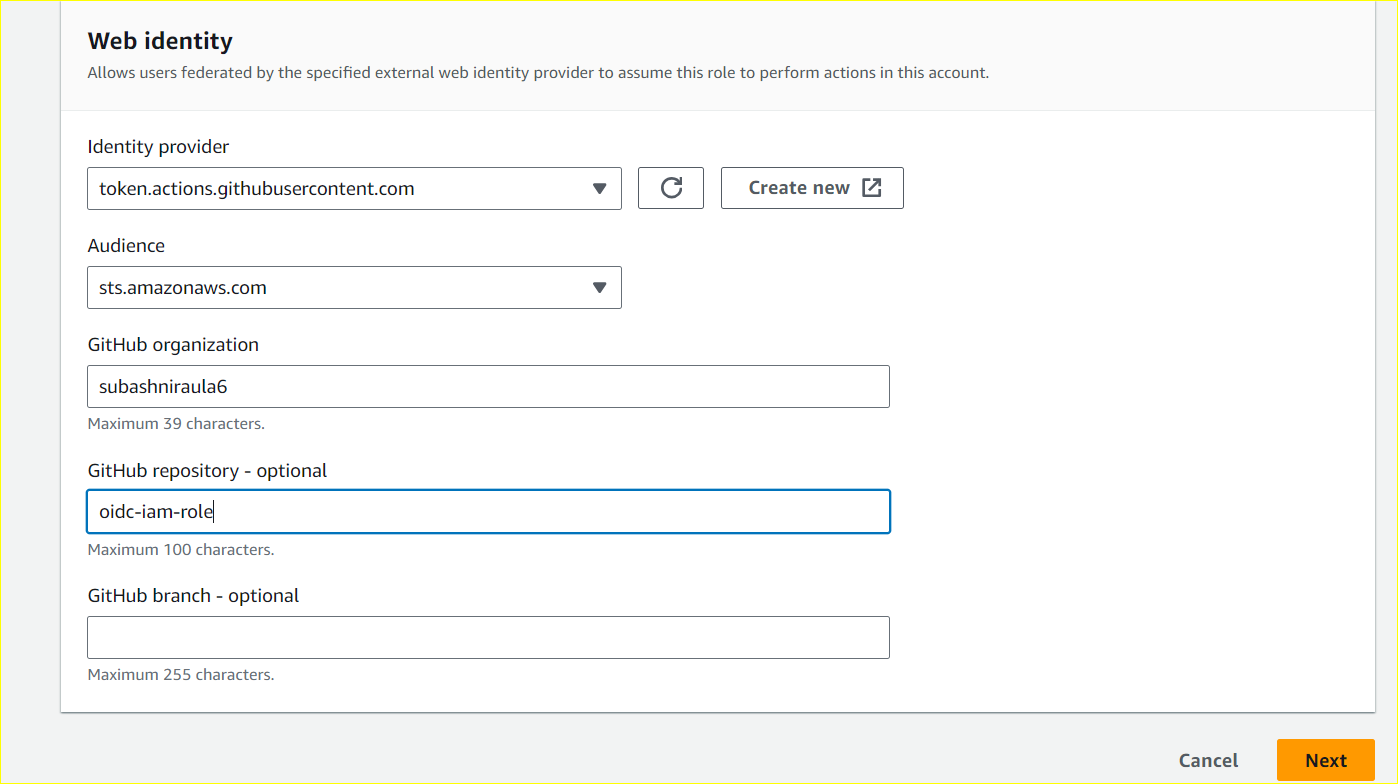Expand the Audience selection dropdown
This screenshot has width=1398, height=784.
(354, 287)
